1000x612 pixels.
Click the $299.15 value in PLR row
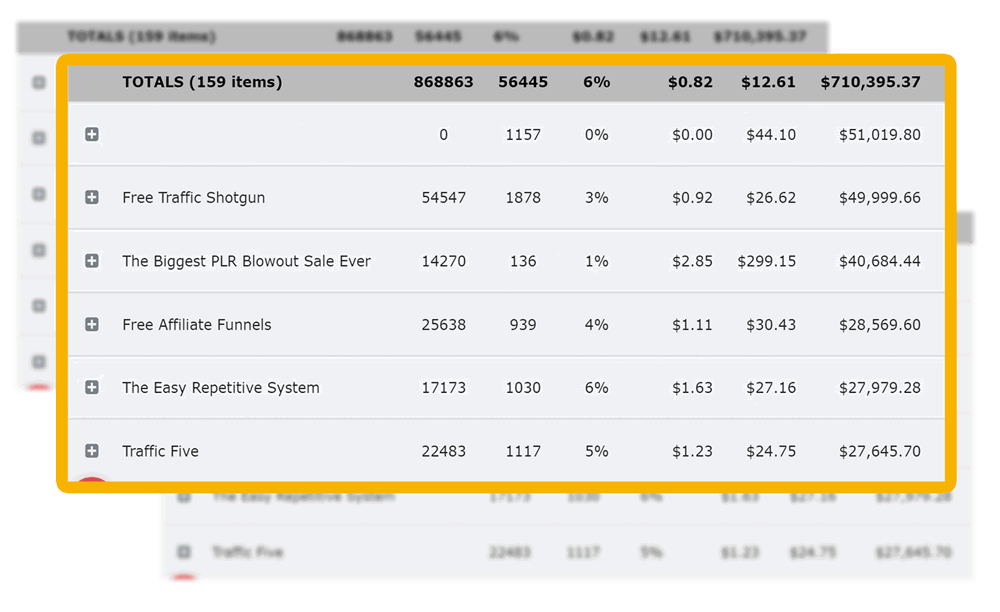(x=766, y=261)
